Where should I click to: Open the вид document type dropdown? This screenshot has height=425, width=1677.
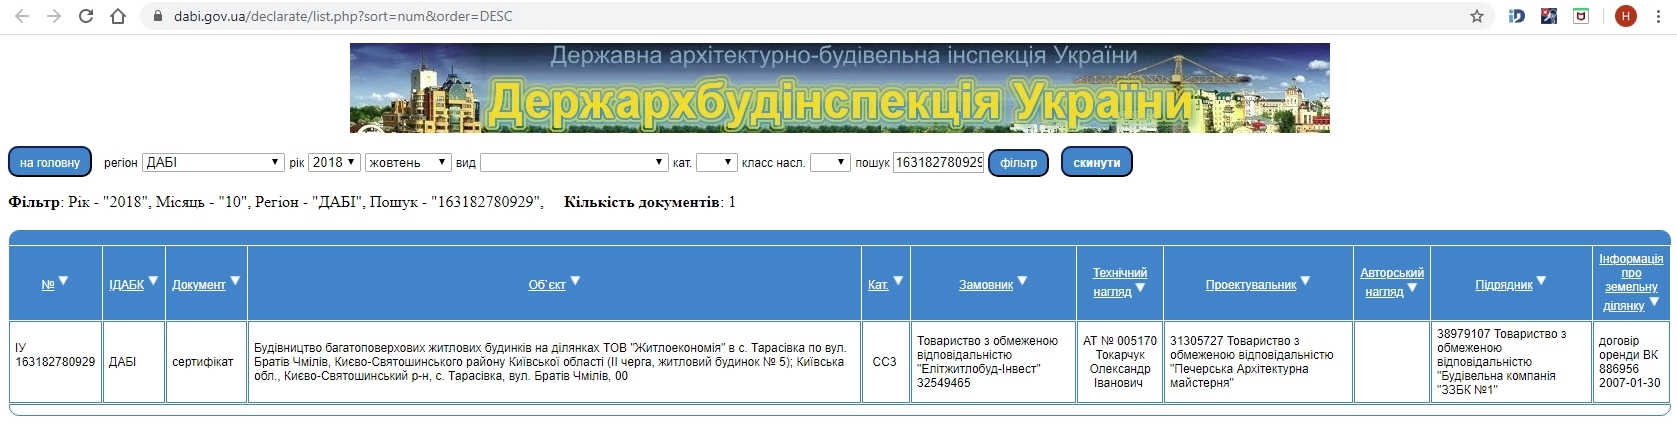point(574,162)
